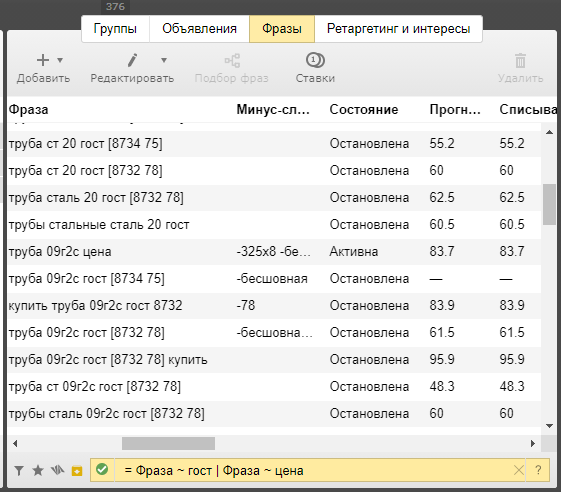Click the Редактировать pencil icon
The image size is (561, 492).
click(132, 60)
